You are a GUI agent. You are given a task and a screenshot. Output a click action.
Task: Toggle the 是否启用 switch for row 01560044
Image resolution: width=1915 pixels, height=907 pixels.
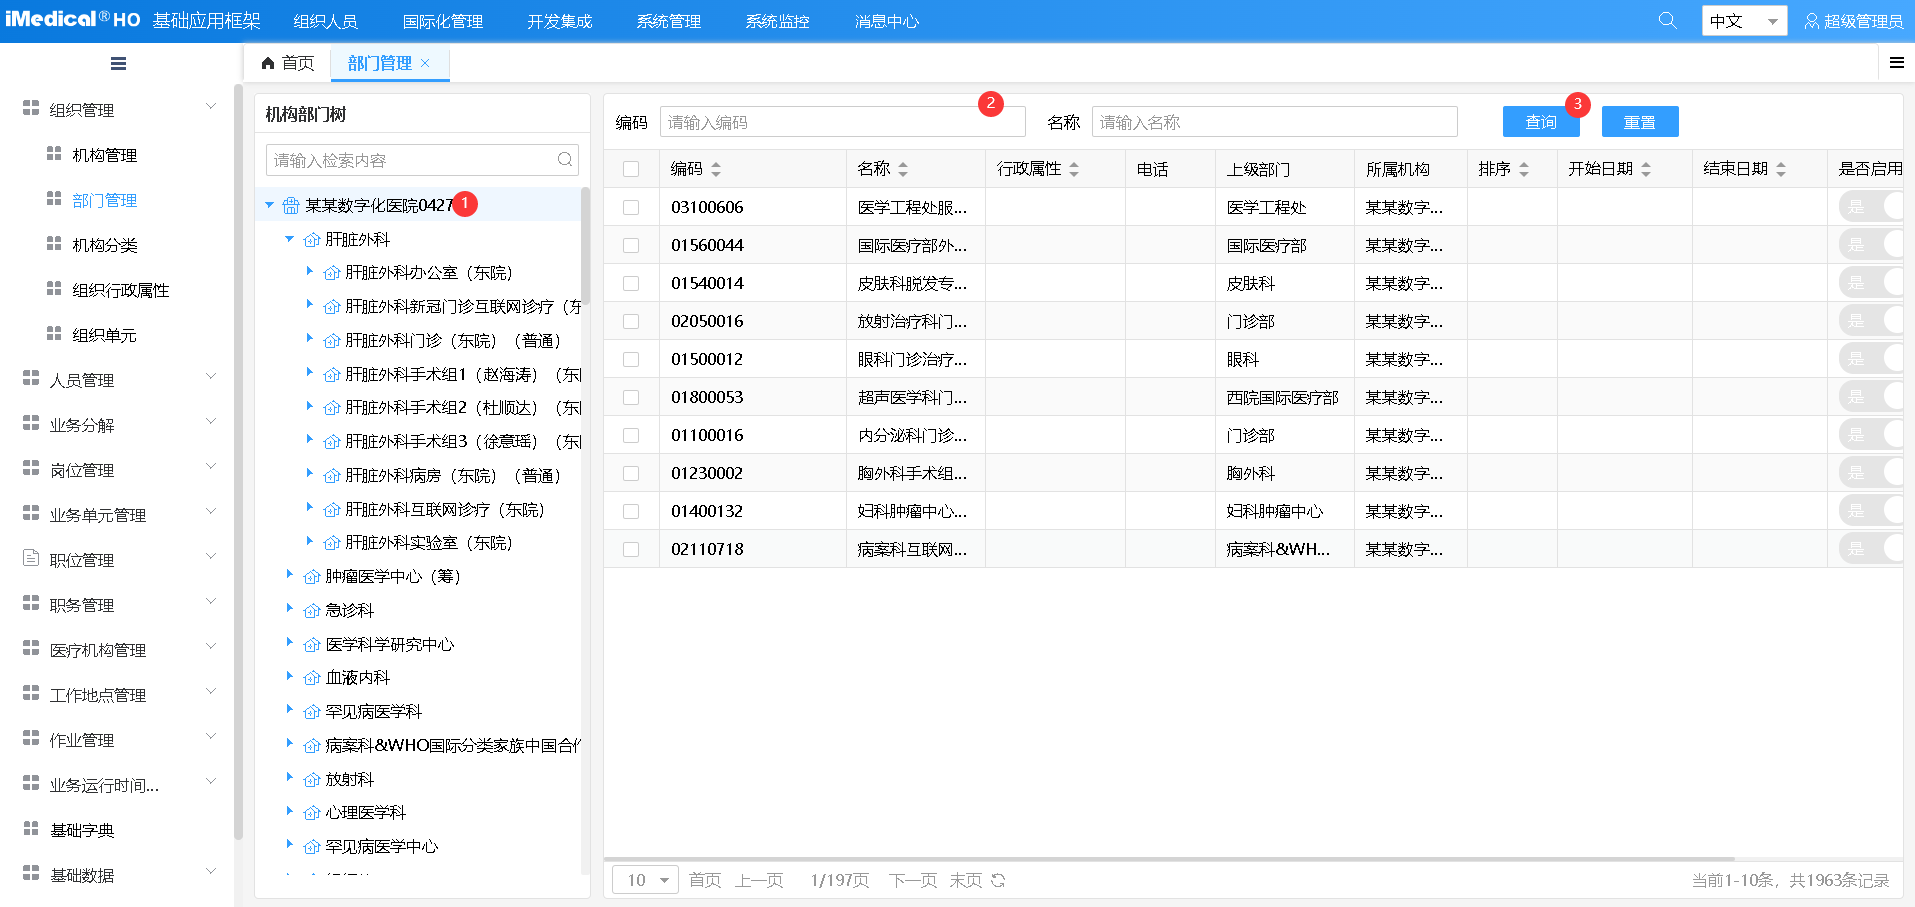(1872, 245)
